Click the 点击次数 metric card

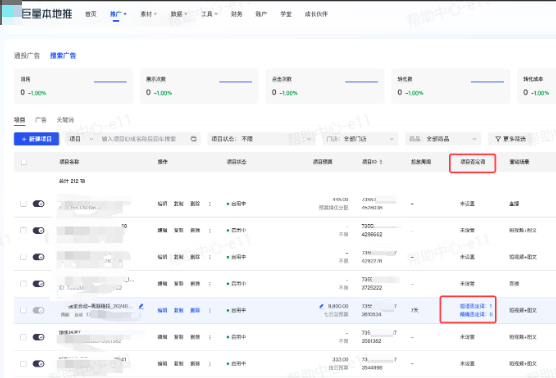pyautogui.click(x=325, y=86)
